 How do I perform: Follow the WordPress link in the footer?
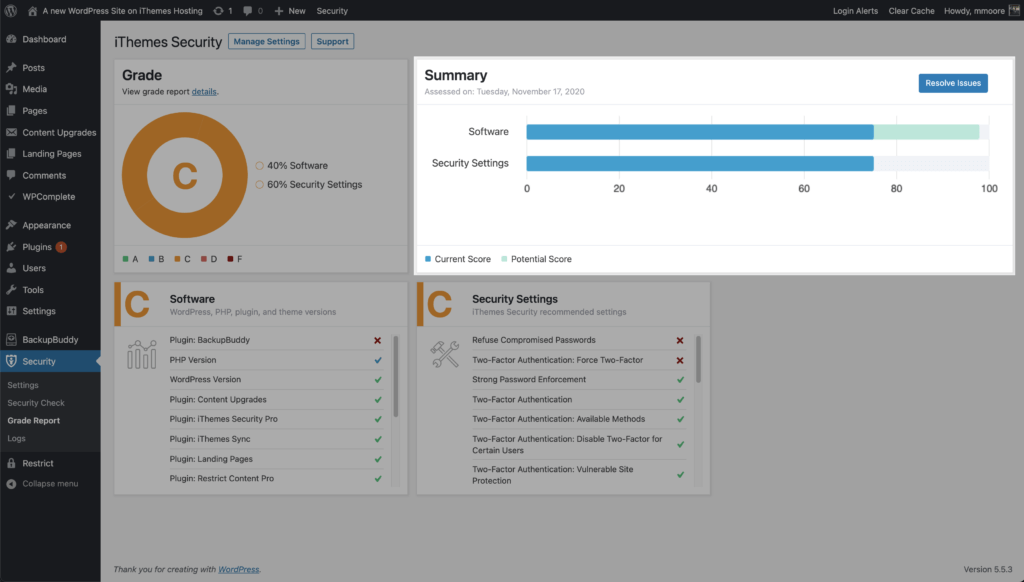238,570
